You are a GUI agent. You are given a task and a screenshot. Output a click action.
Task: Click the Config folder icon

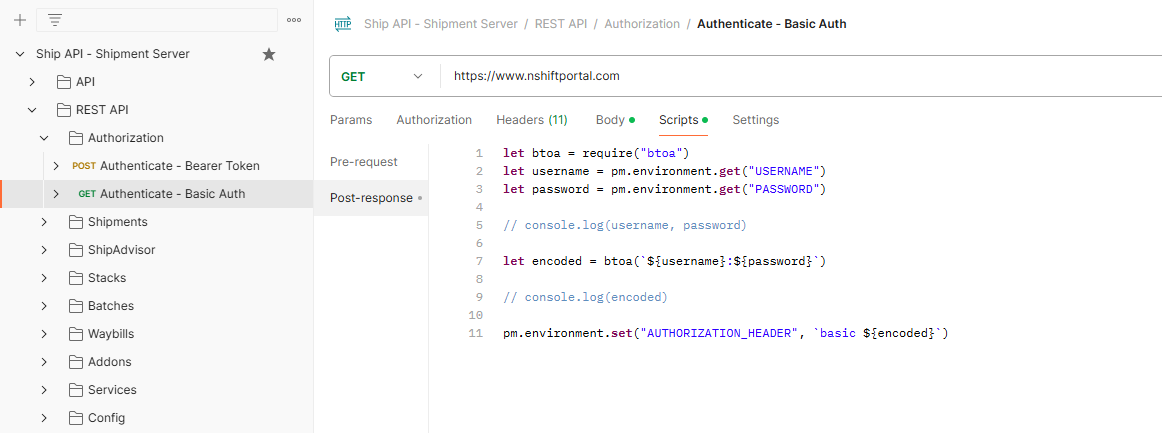76,418
